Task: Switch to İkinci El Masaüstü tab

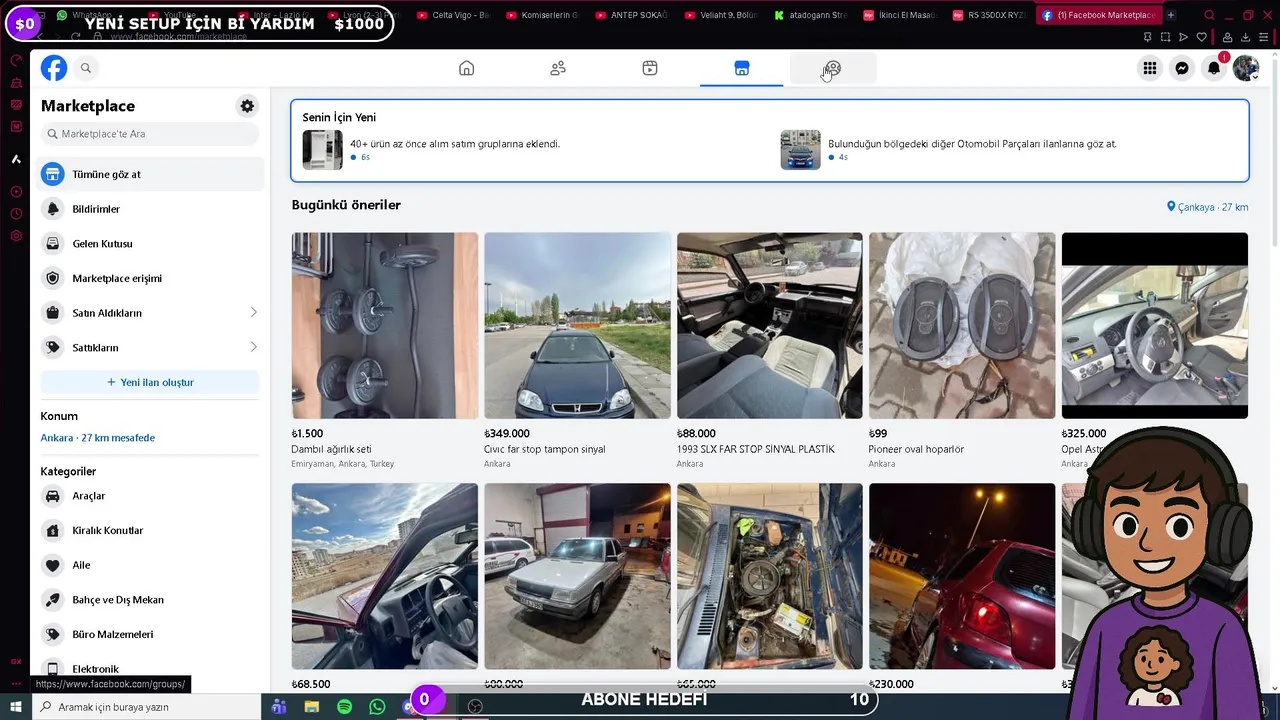Action: tap(900, 15)
